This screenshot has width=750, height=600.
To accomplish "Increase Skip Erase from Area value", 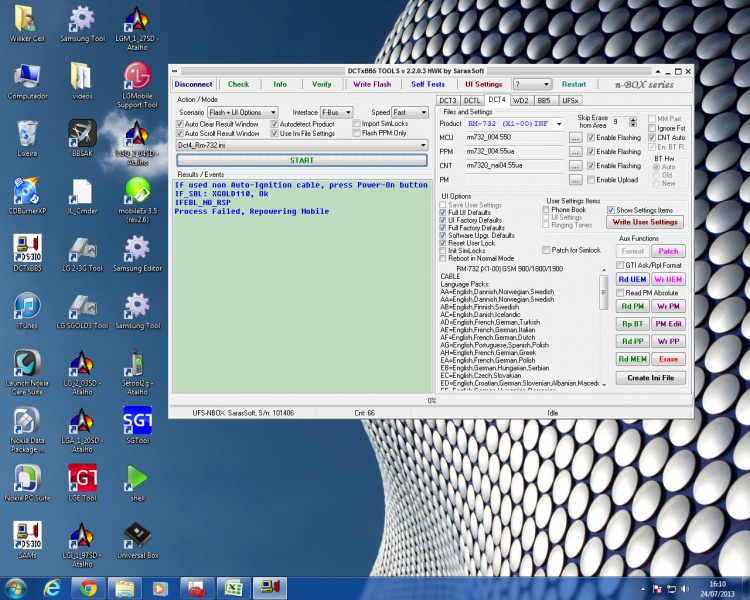I will click(633, 120).
